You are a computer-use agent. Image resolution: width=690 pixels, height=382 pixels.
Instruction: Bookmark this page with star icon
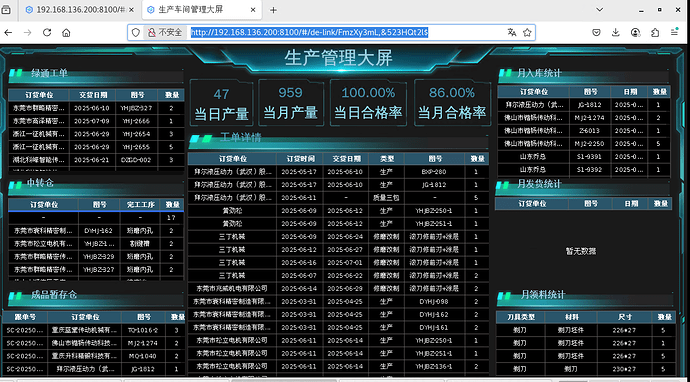pos(527,33)
